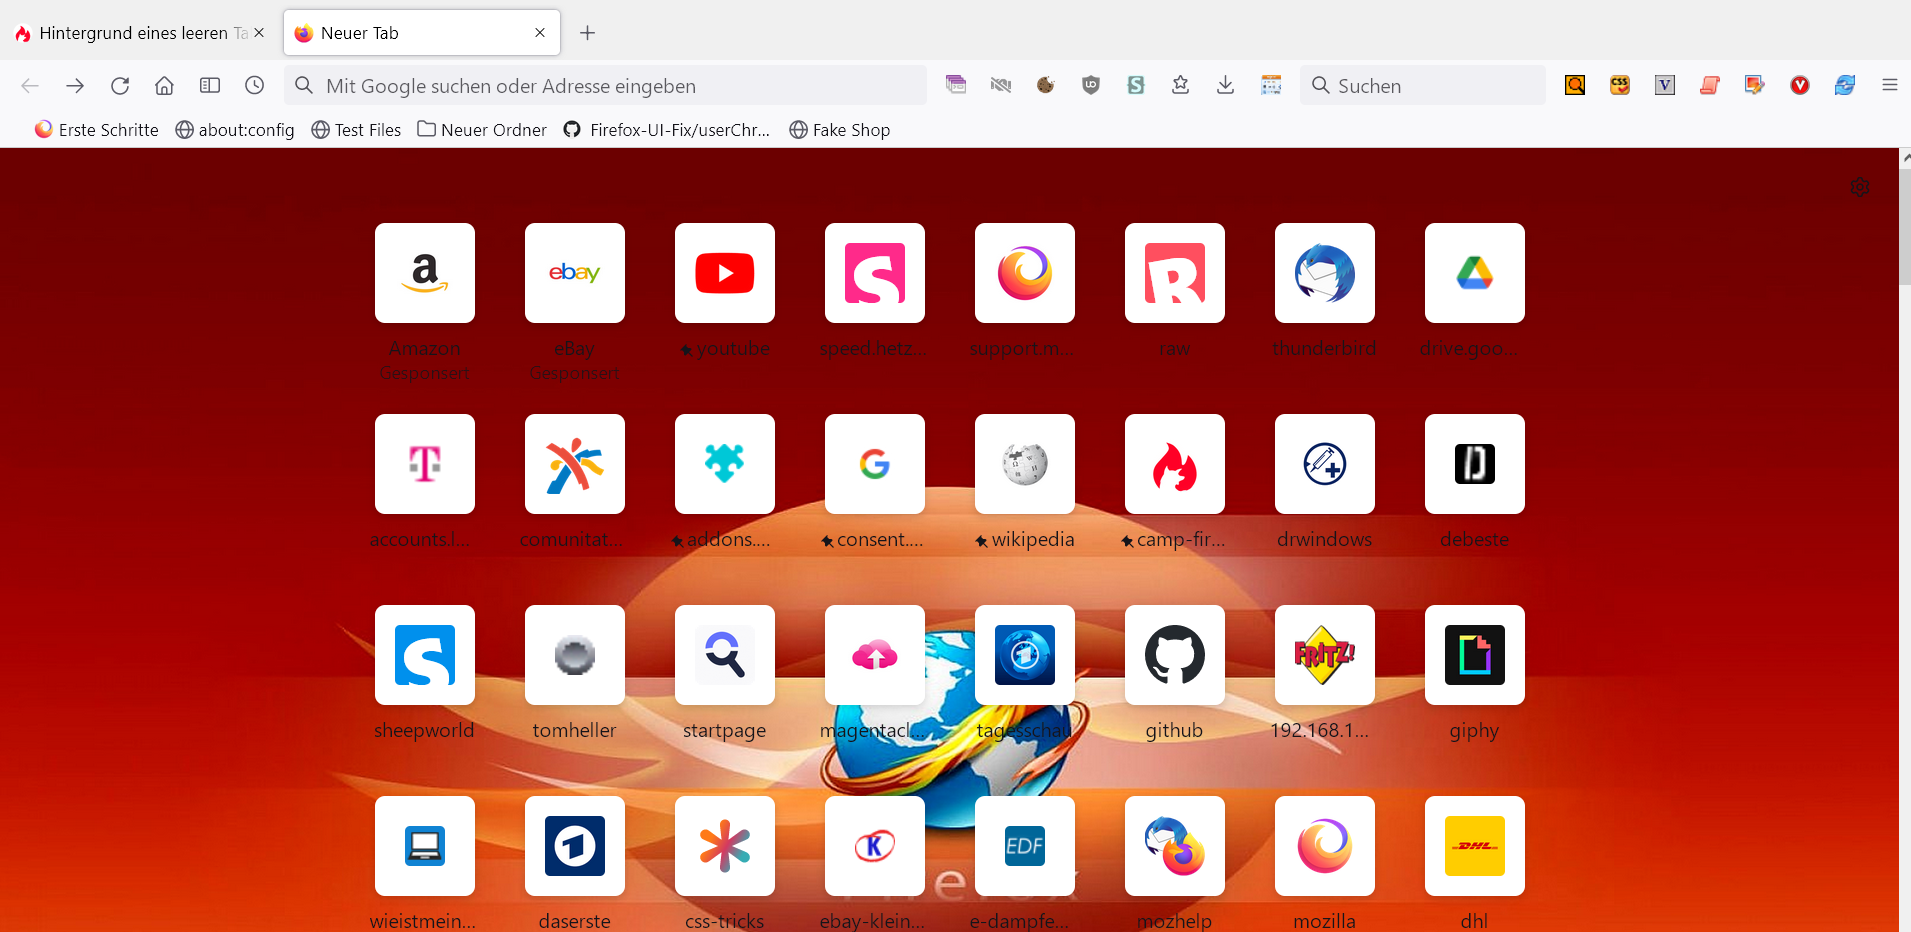
Task: Open the about:config bookmark
Action: click(235, 130)
